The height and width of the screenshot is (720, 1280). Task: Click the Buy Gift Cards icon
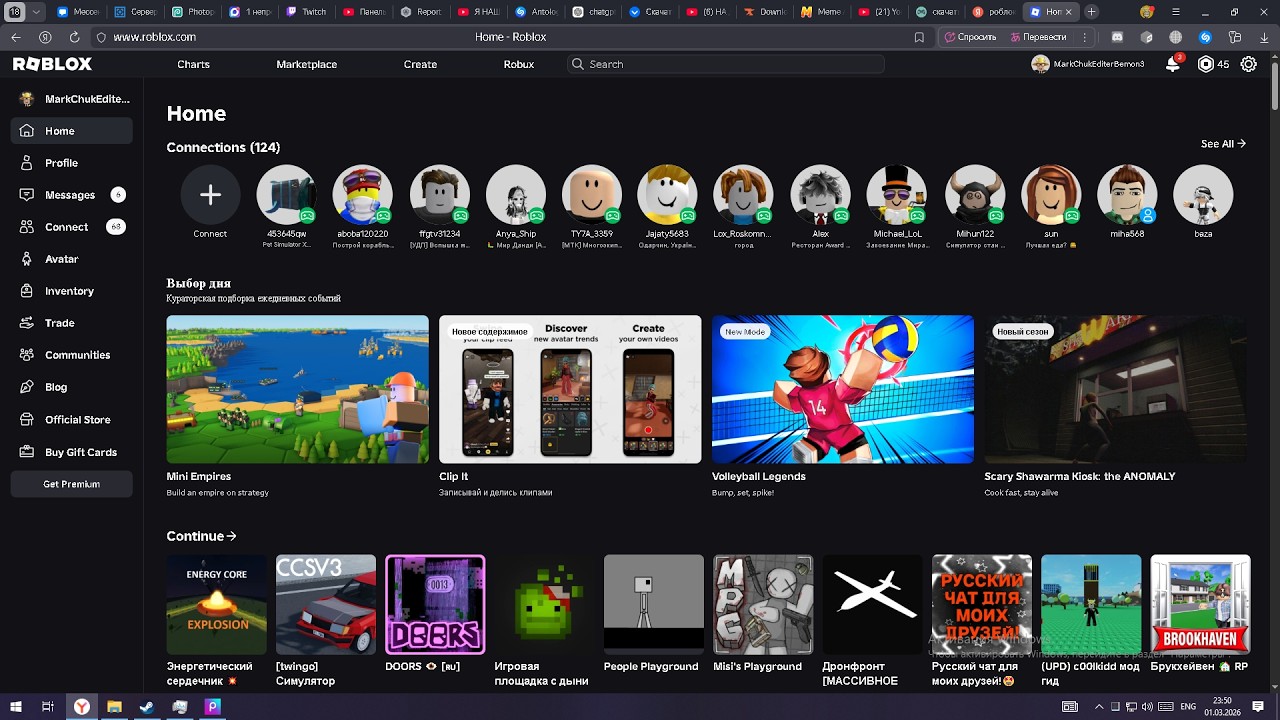pyautogui.click(x=27, y=452)
